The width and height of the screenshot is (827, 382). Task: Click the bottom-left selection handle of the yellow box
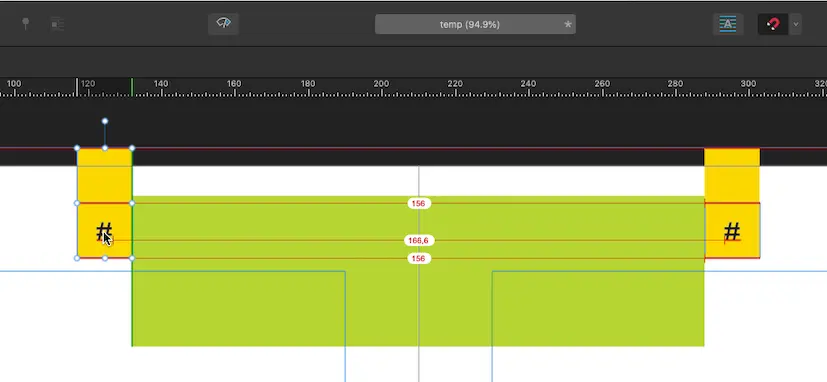pos(77,258)
